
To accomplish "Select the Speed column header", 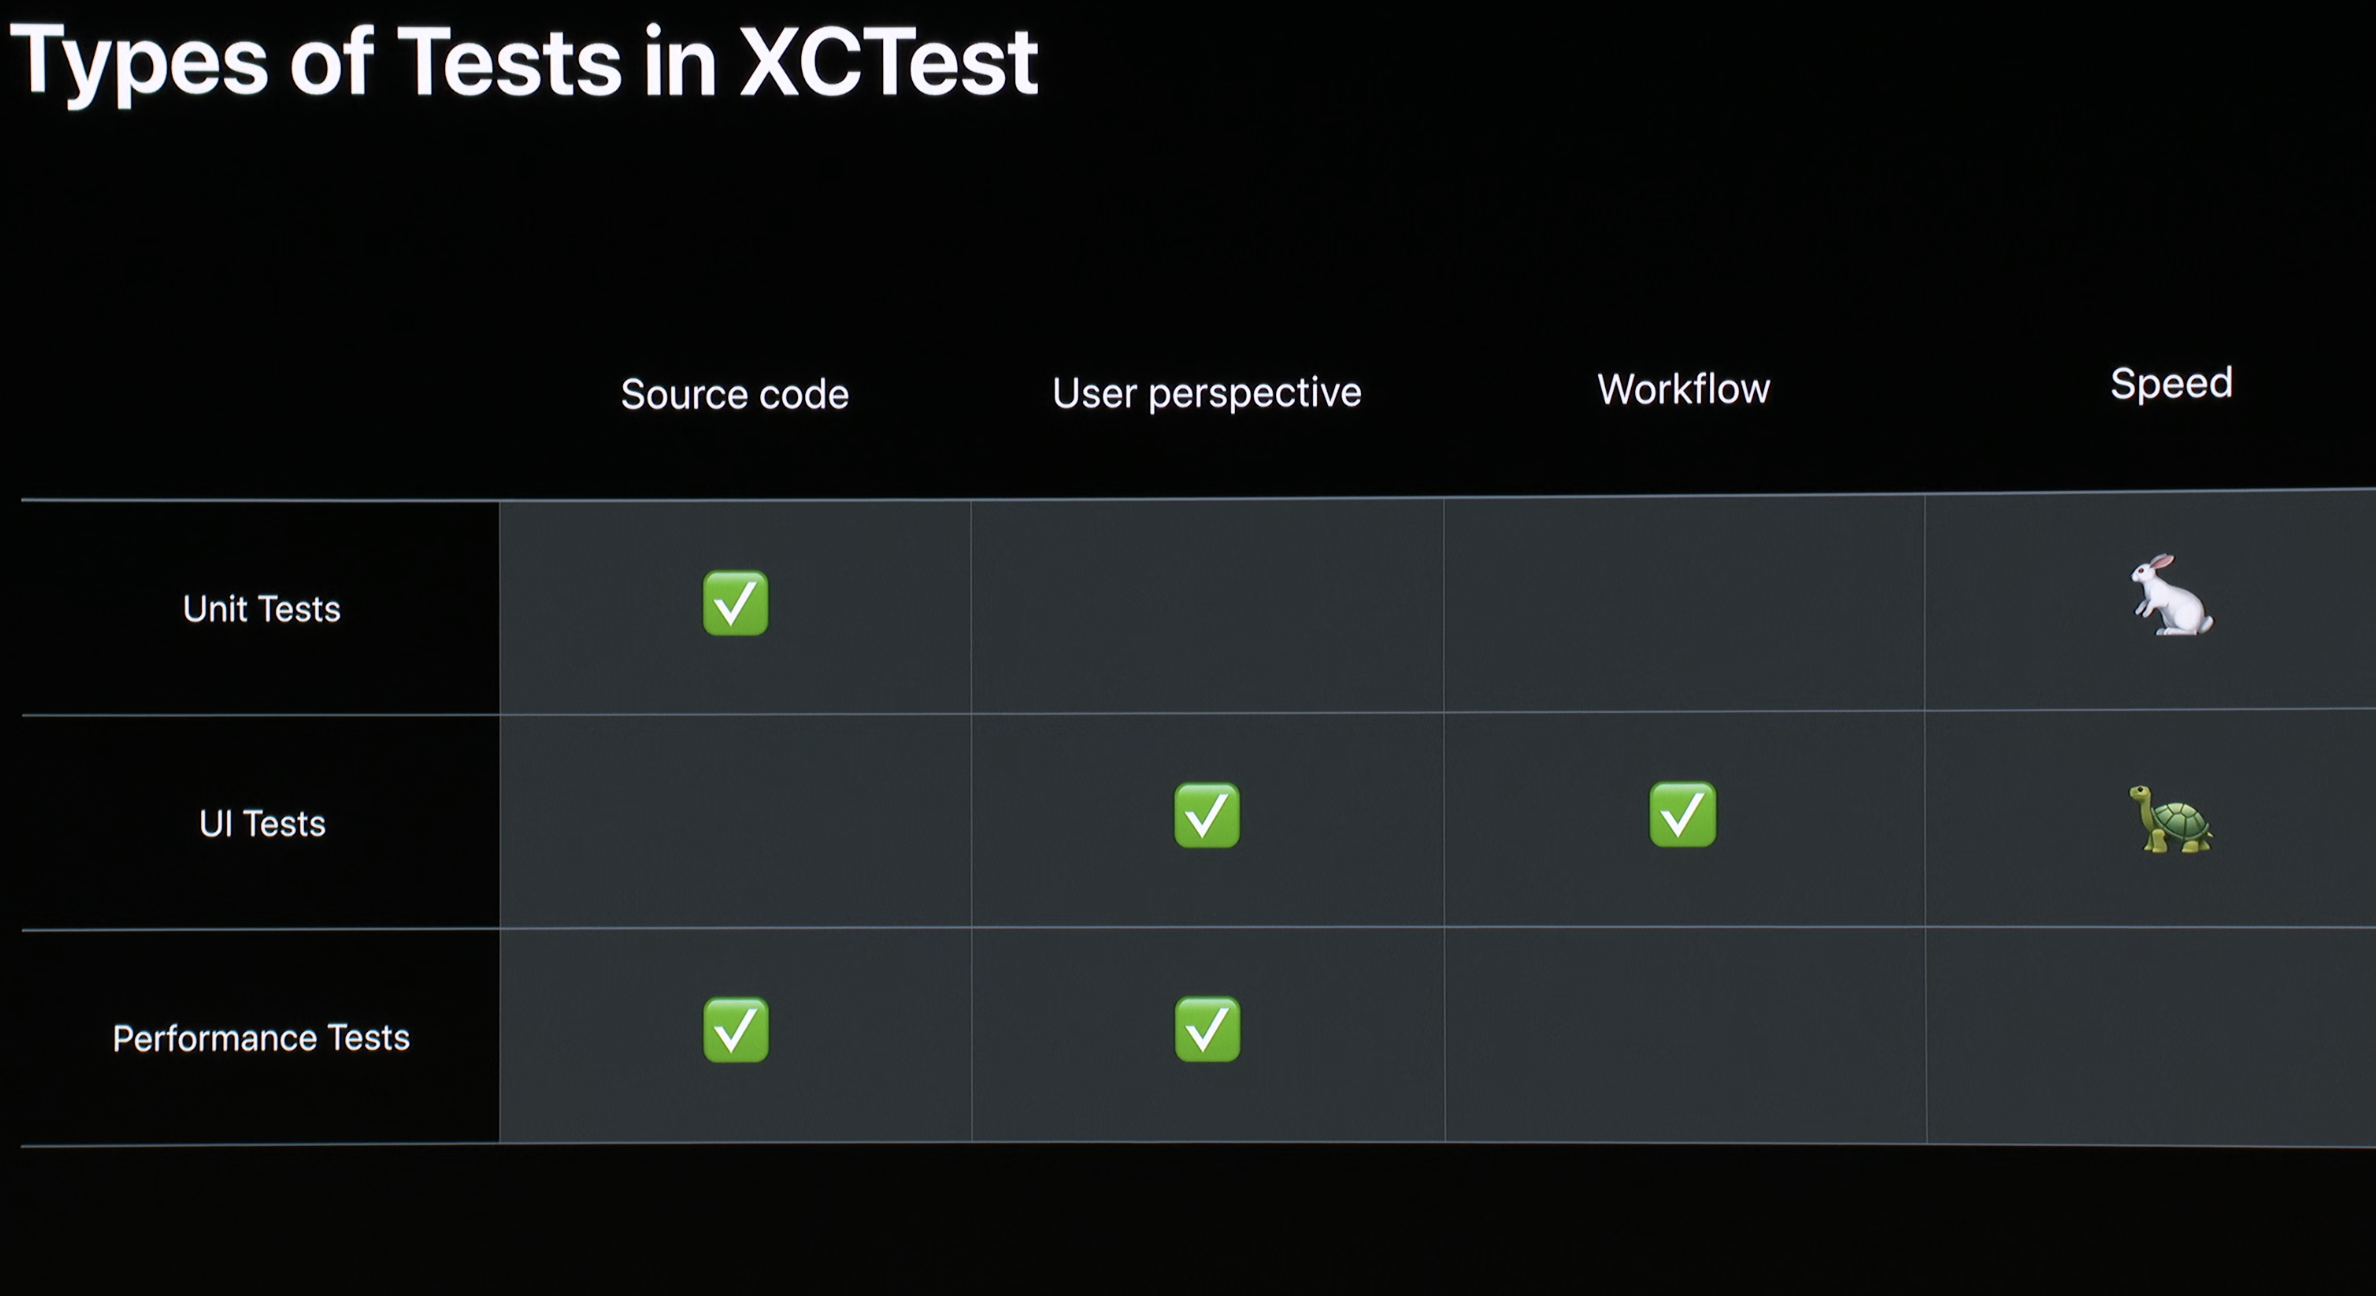I will coord(2171,384).
